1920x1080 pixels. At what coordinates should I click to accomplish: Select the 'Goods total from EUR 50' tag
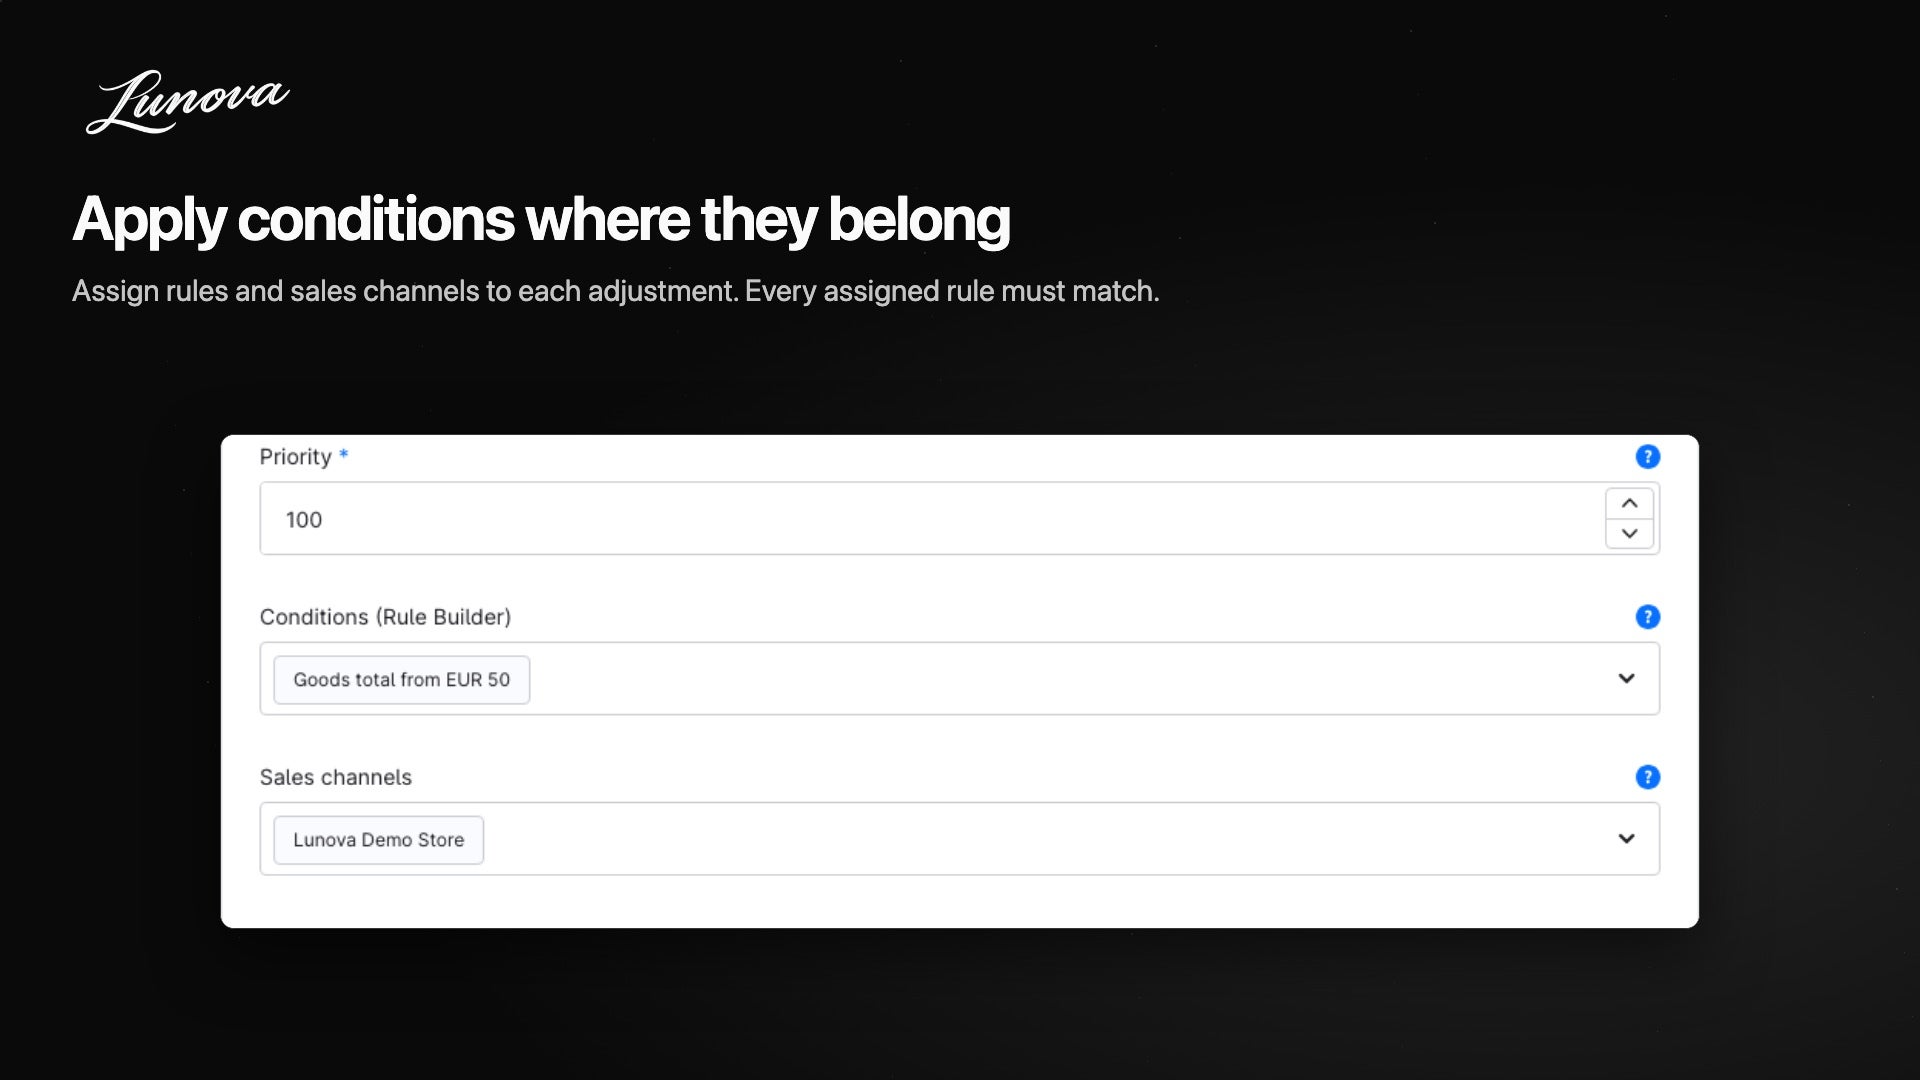[x=401, y=680]
